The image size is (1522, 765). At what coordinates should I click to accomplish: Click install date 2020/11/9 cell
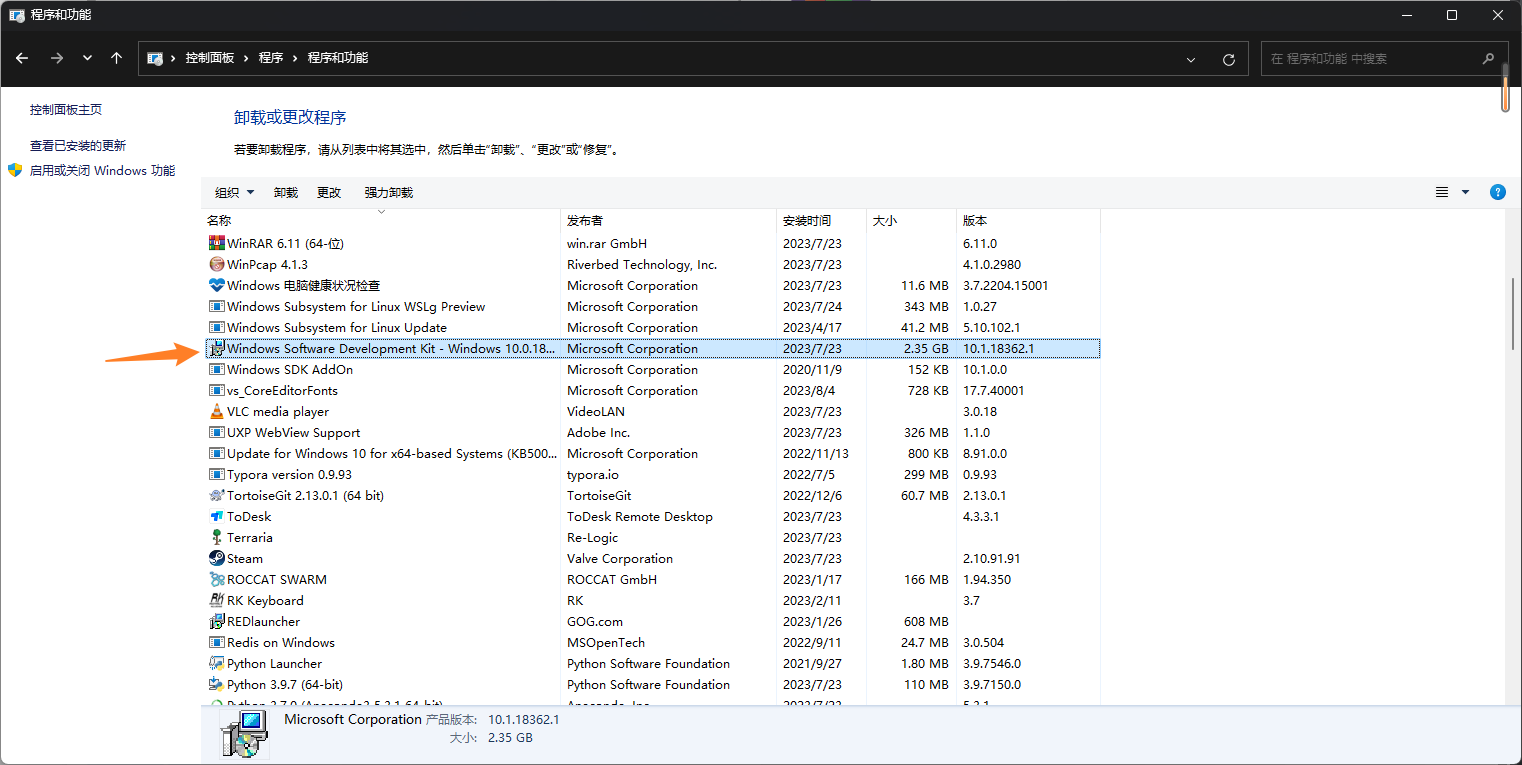pyautogui.click(x=811, y=369)
